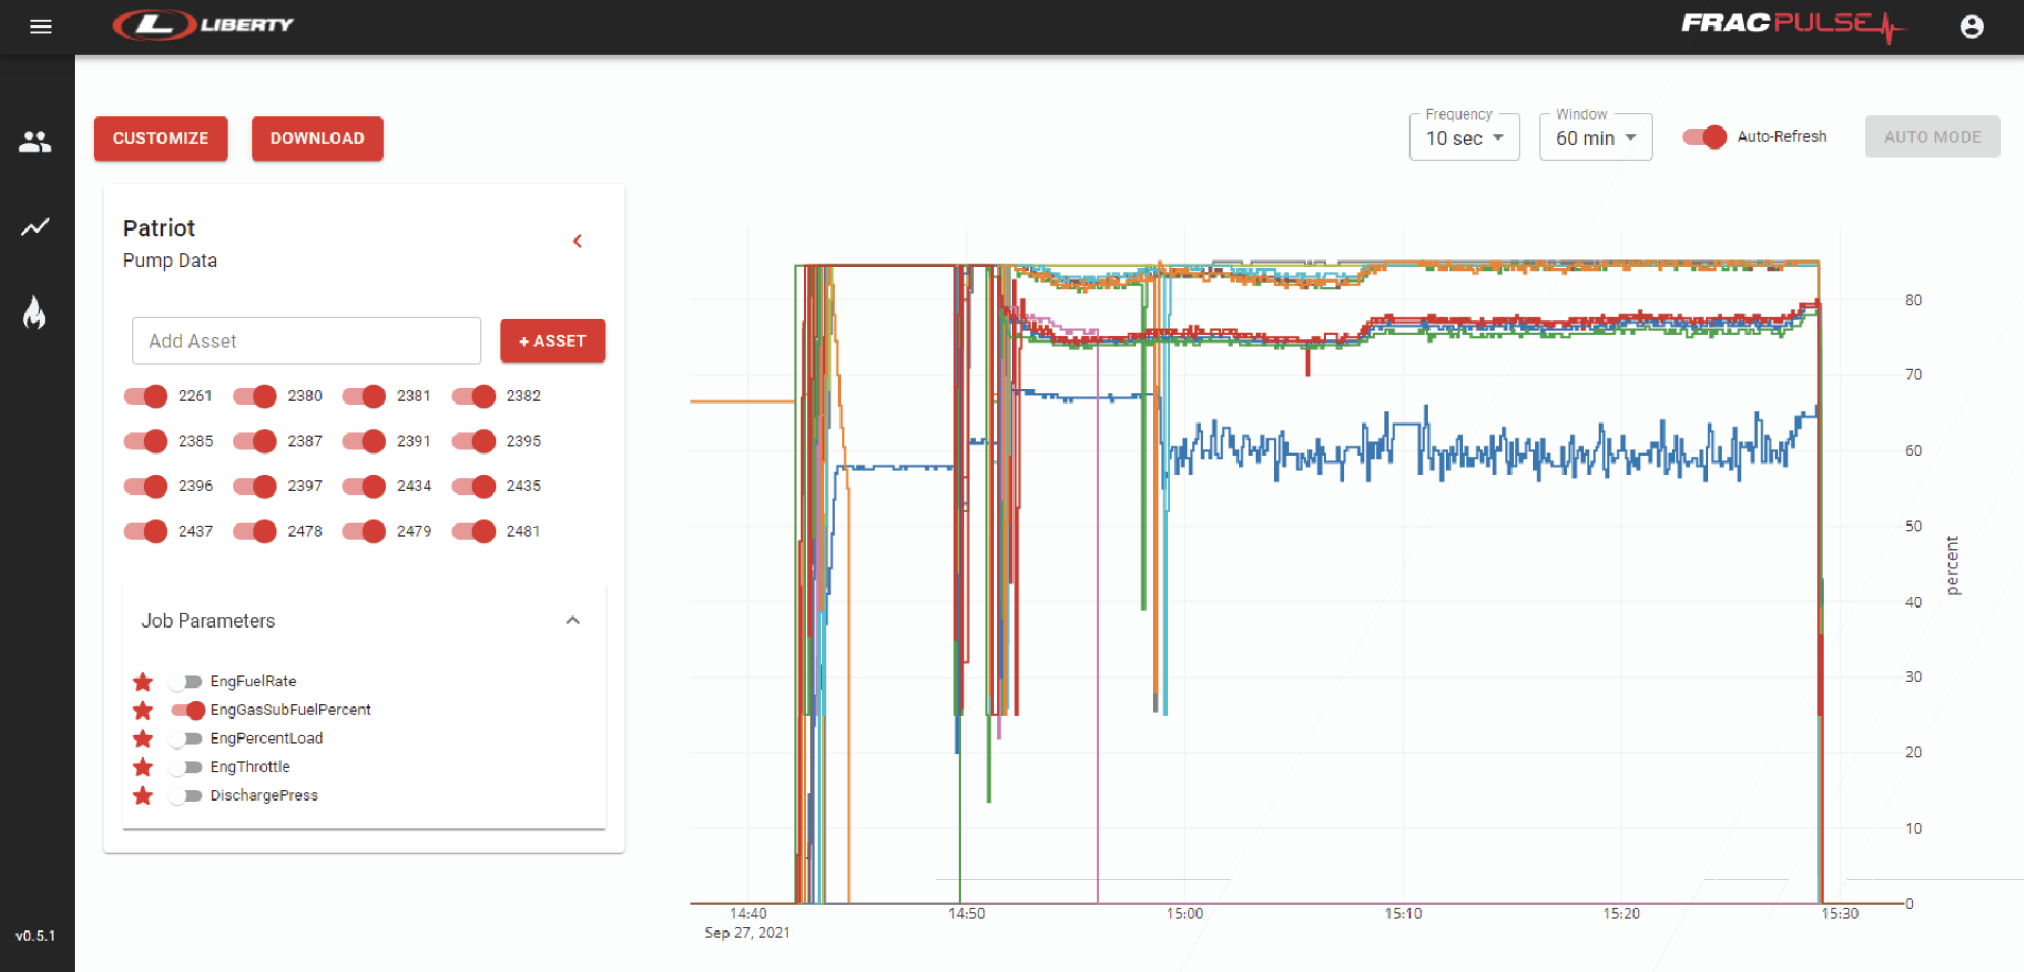This screenshot has width=2024, height=972.
Task: Toggle off pump 2396
Action: 146,486
